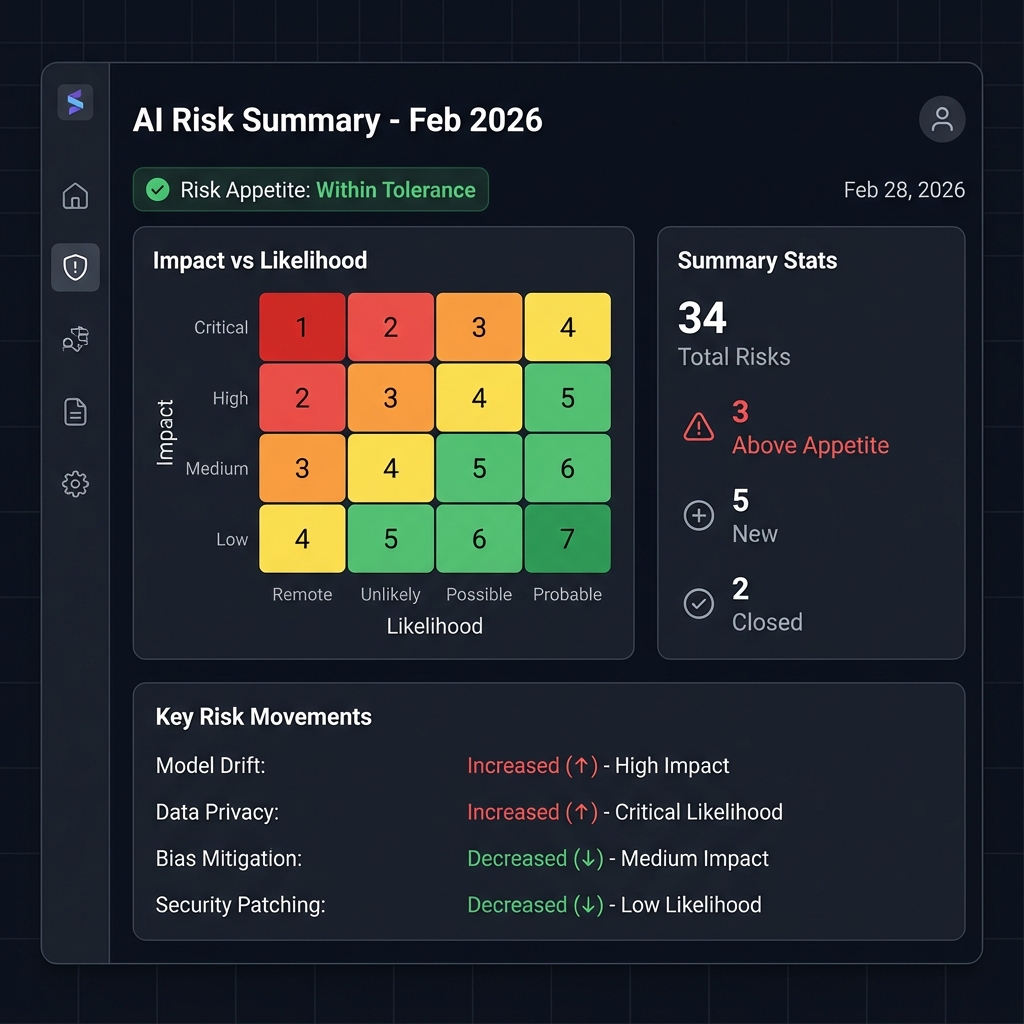Click the warning triangle beside Above Appetite
The height and width of the screenshot is (1024, 1024).
[698, 427]
